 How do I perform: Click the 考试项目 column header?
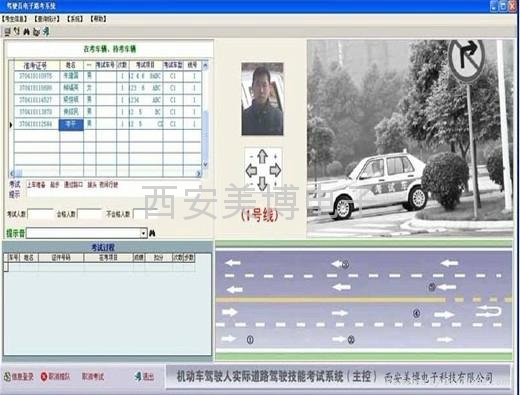coord(145,65)
